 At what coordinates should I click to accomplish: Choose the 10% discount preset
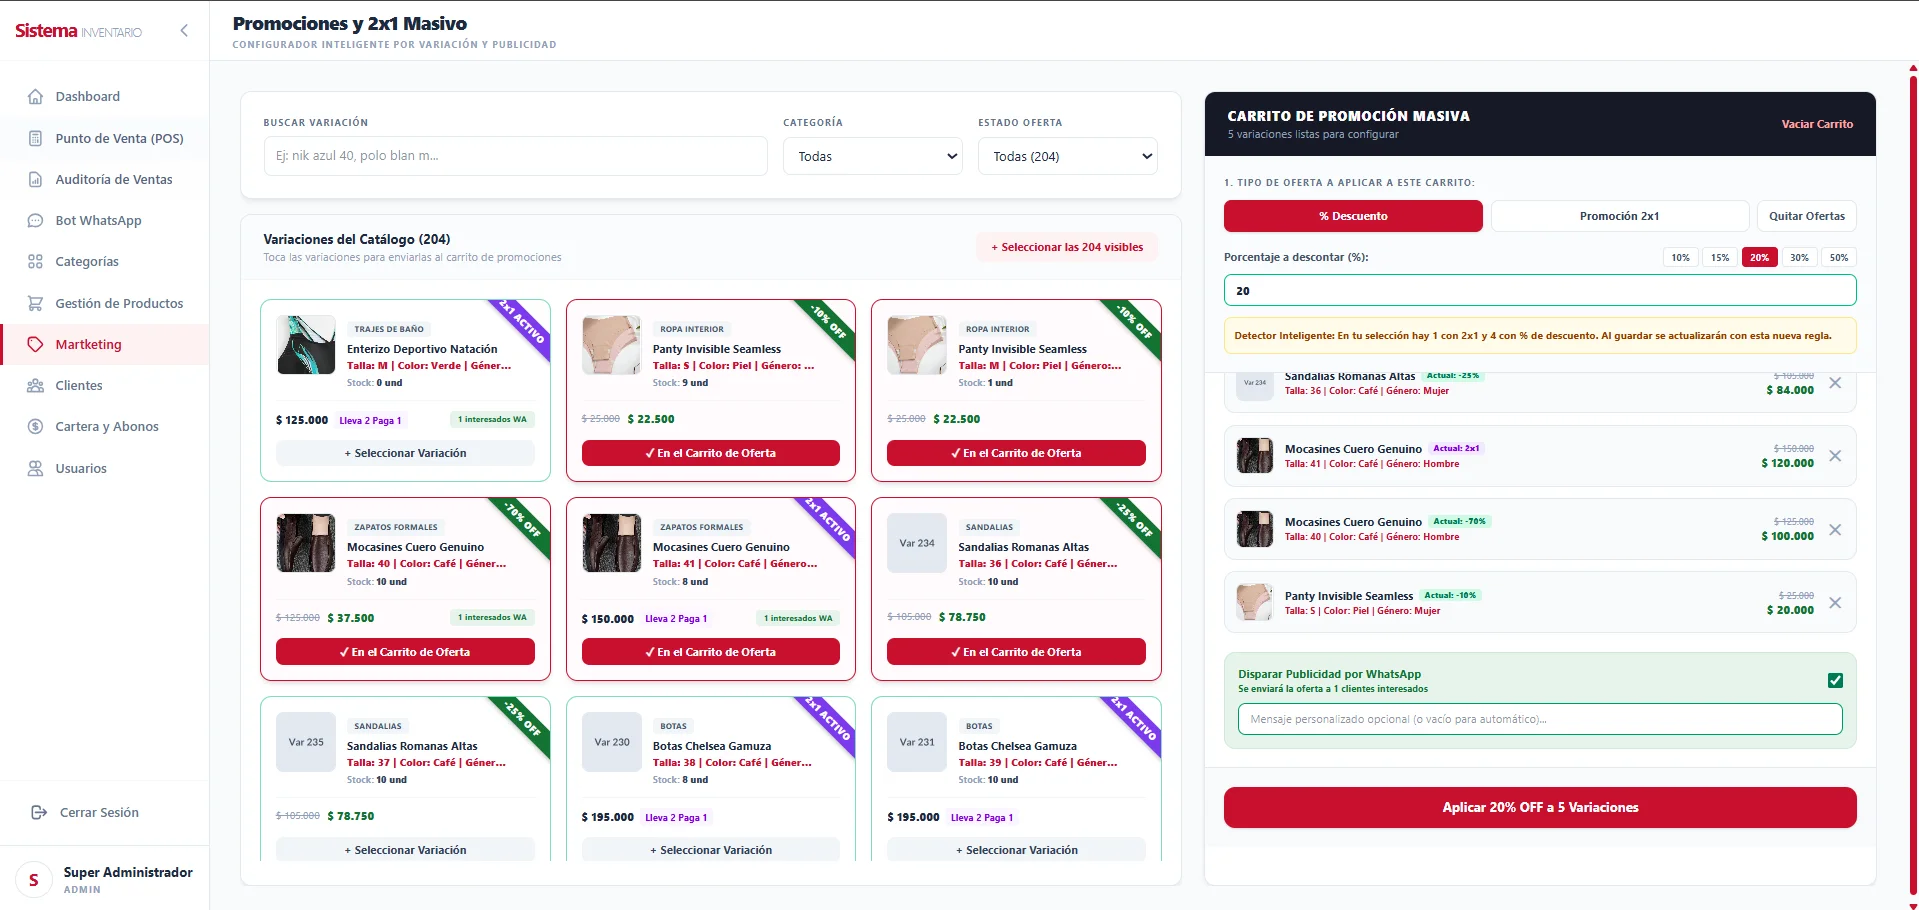[x=1680, y=257]
